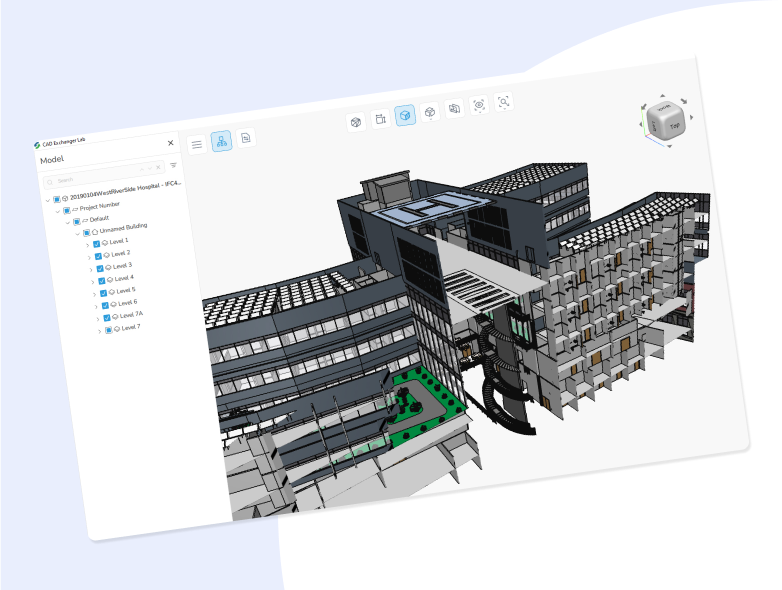Expand the Level 1 node
Viewport: 782px width, 590px height.
point(88,245)
